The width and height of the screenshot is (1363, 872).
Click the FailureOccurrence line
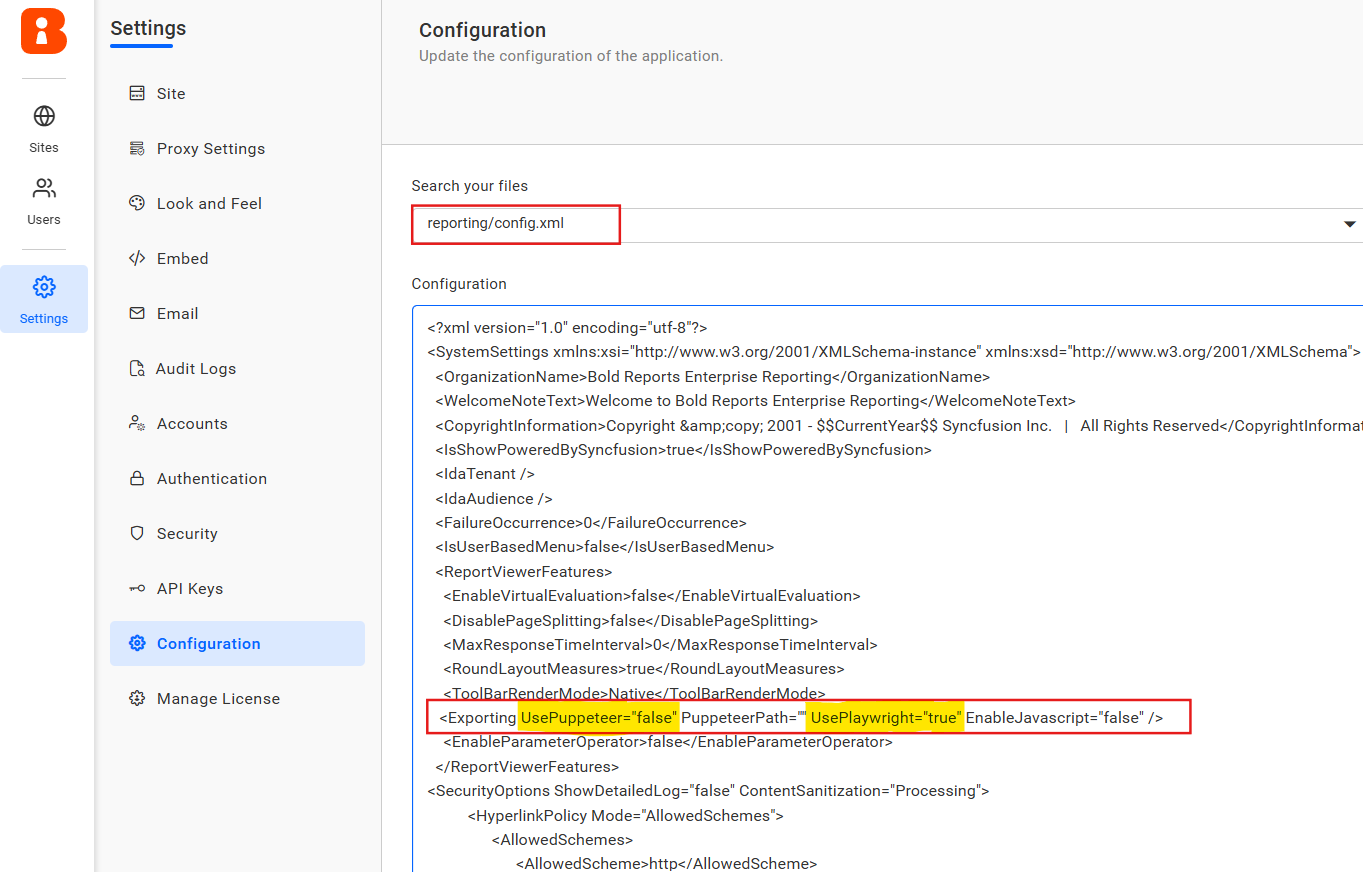[590, 523]
